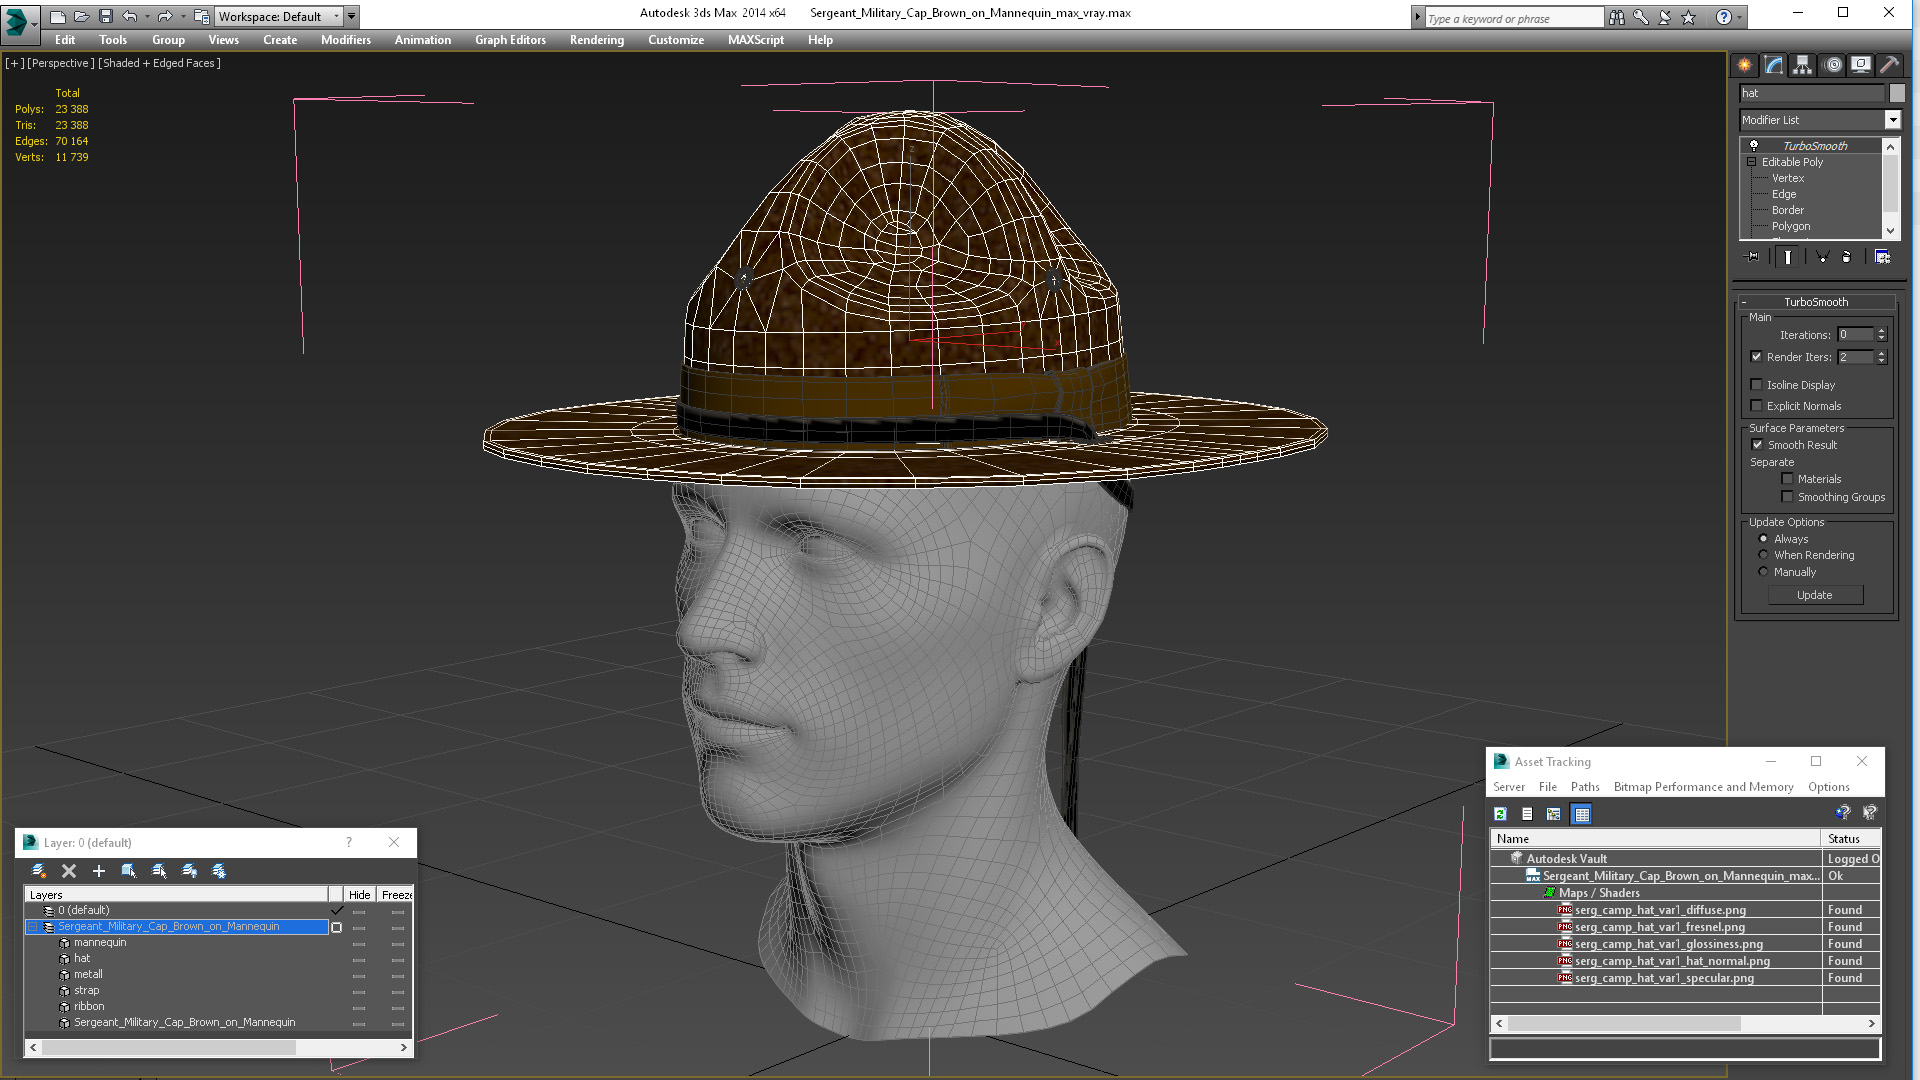Select When Rendering update option
This screenshot has height=1080, width=1920.
coord(1764,555)
